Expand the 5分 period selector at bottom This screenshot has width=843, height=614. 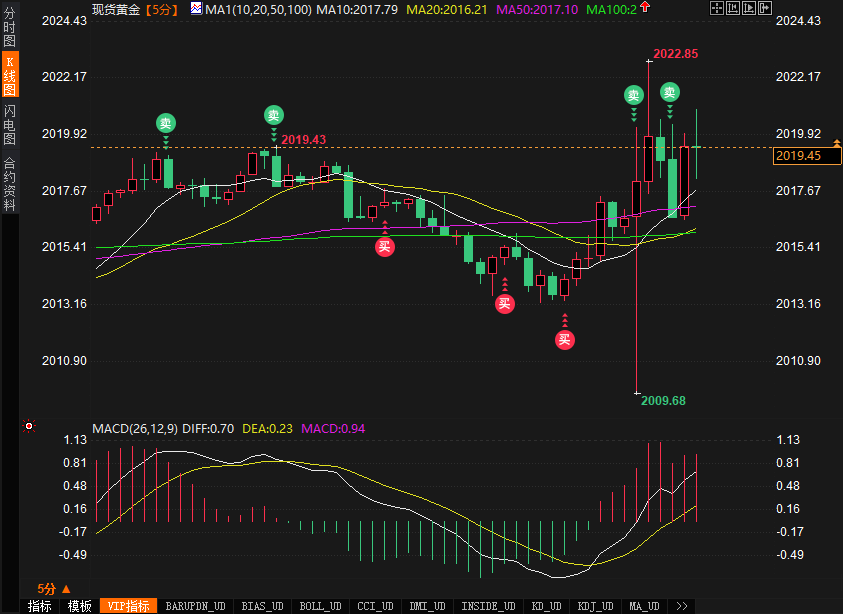(x=53, y=589)
